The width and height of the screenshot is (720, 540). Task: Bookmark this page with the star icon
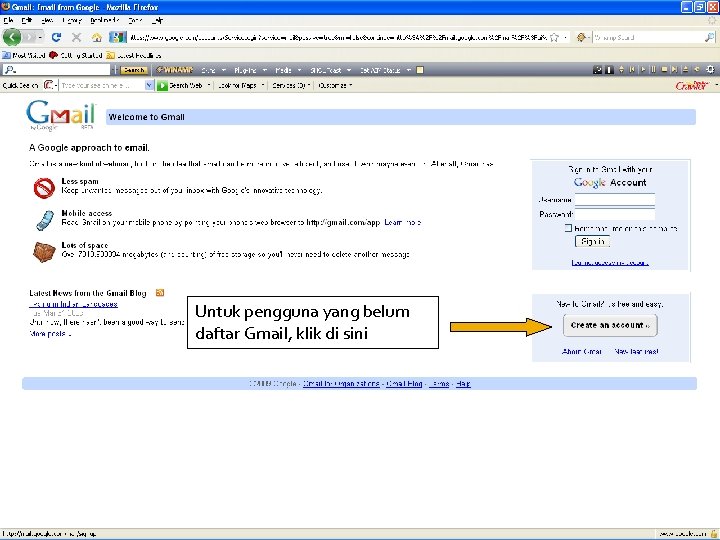(x=554, y=37)
